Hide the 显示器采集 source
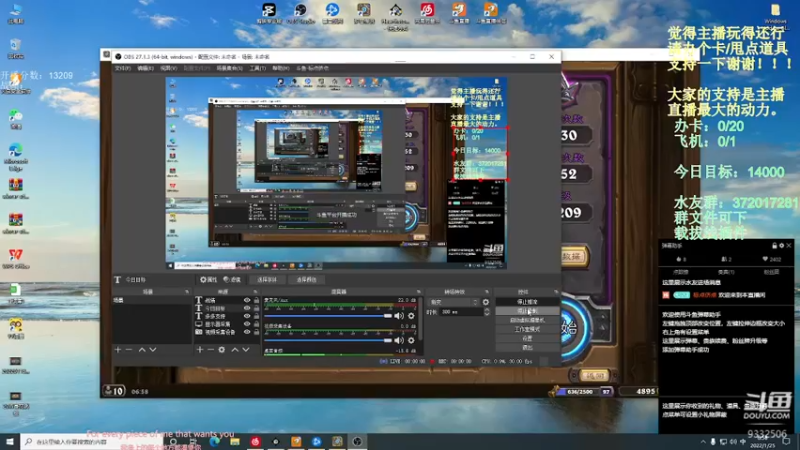Image resolution: width=800 pixels, height=450 pixels. [247, 324]
